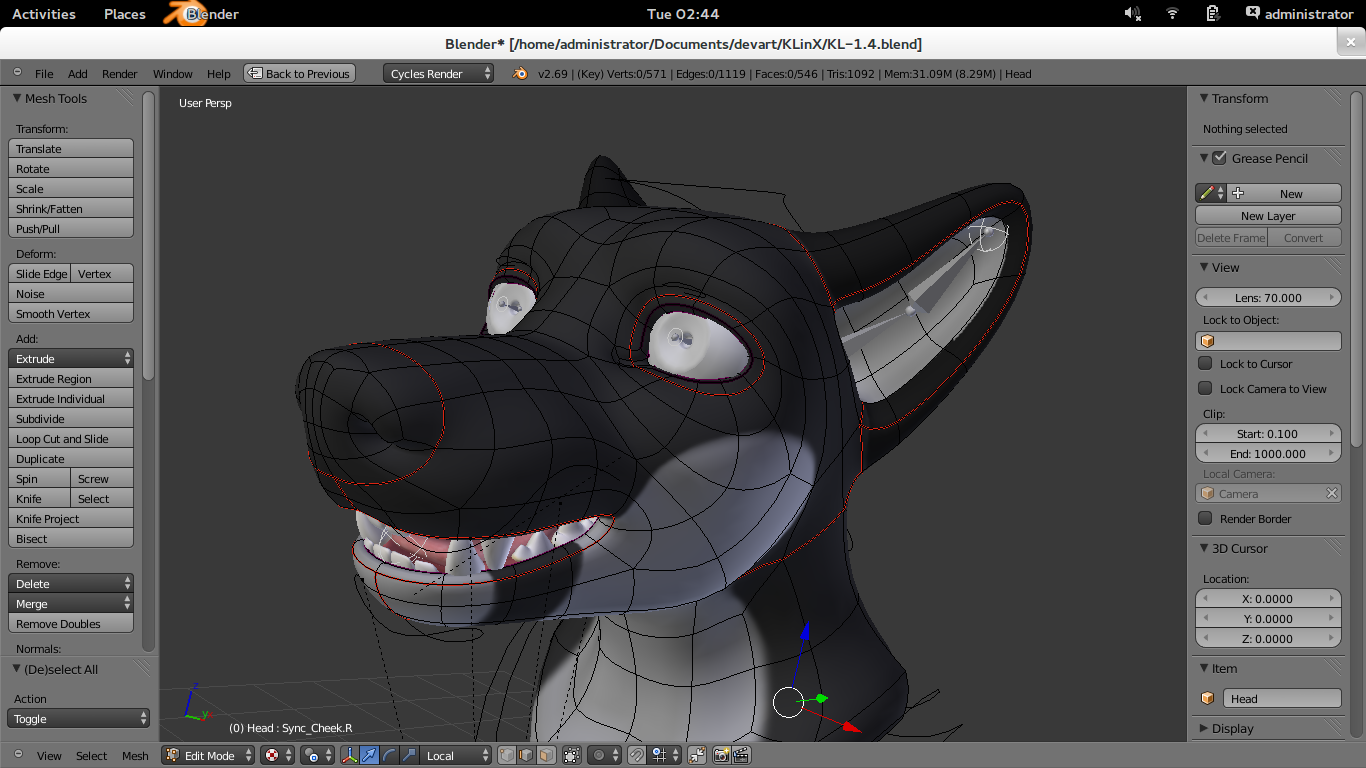
Task: Open the Edit Mode dropdown
Action: 209,755
